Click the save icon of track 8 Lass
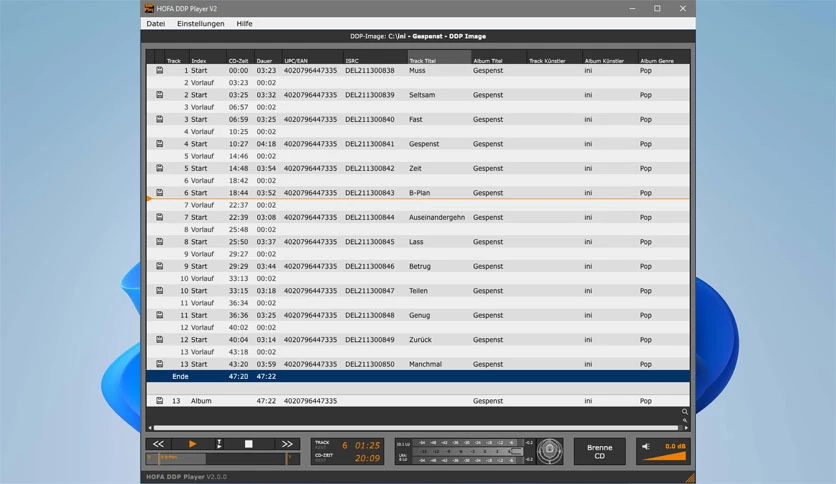836x484 pixels. tap(159, 242)
